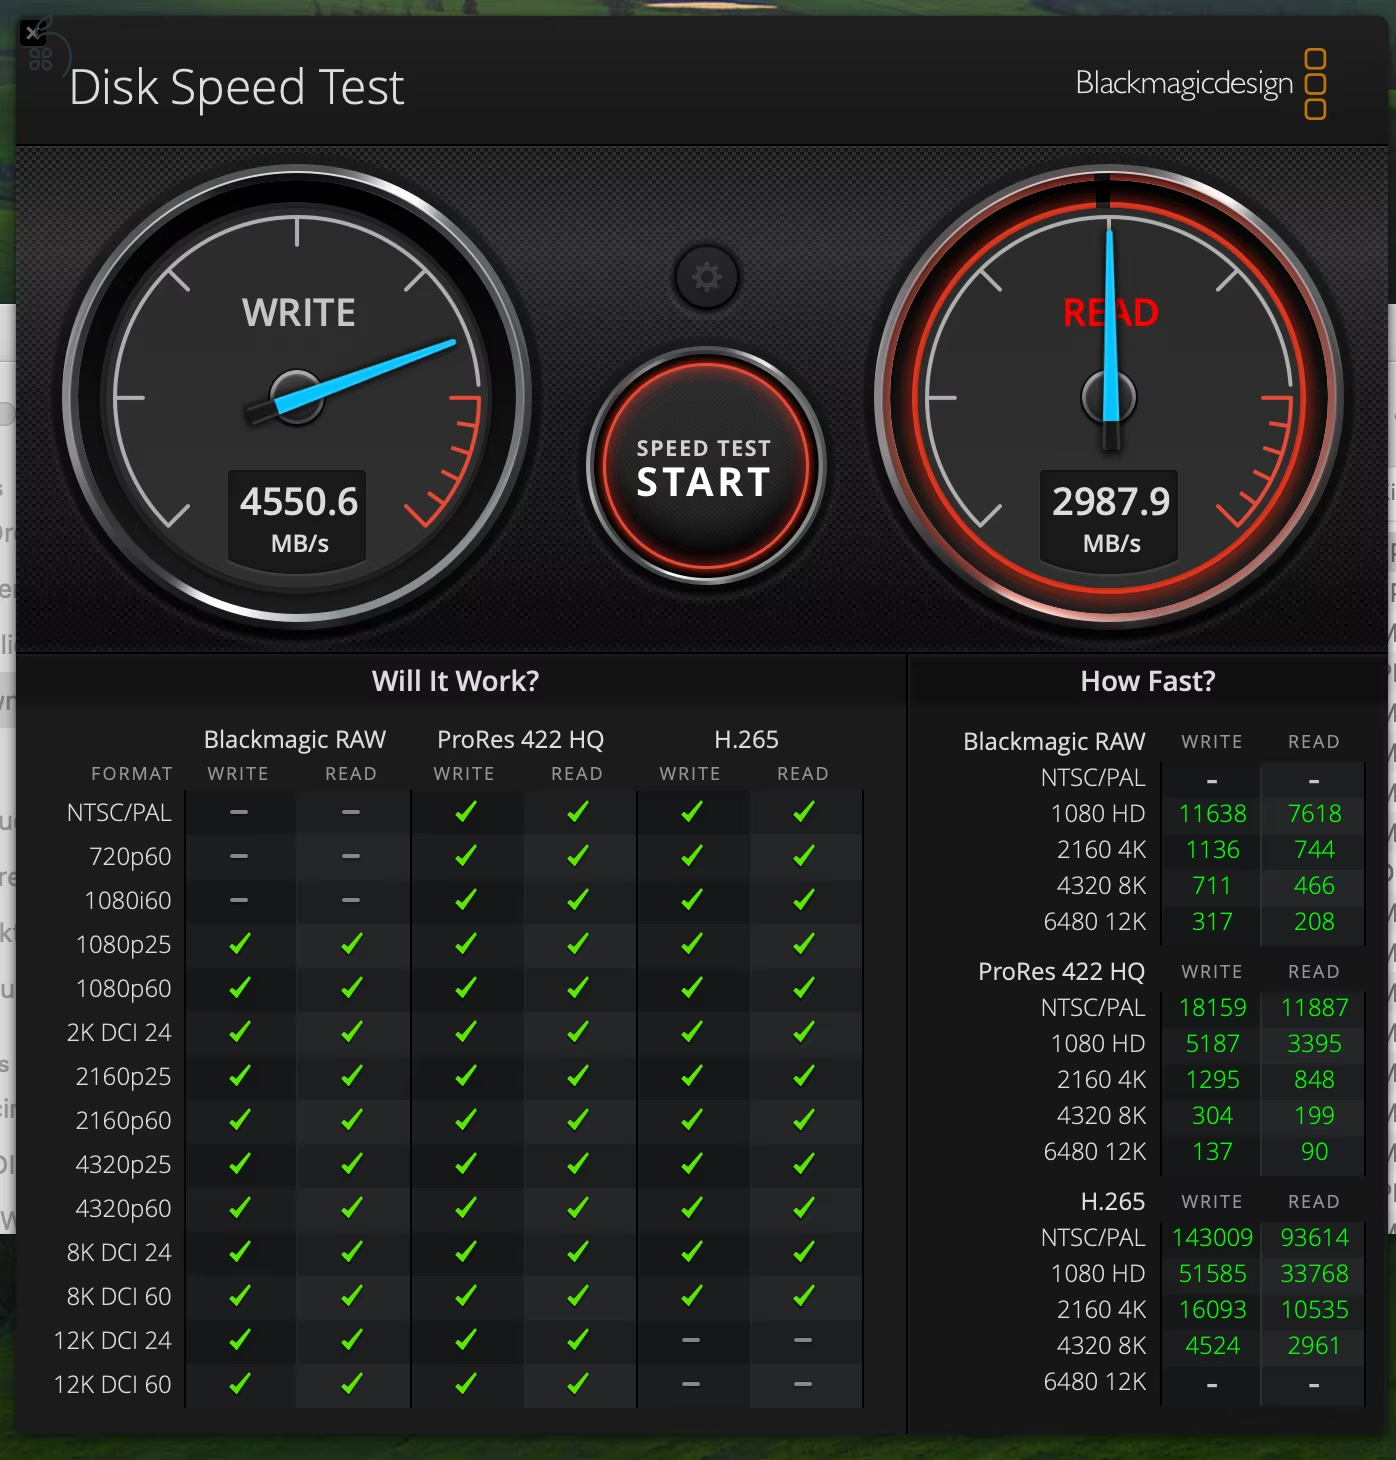
Task: Click the H.265 column header in Will It Work
Action: [x=746, y=740]
